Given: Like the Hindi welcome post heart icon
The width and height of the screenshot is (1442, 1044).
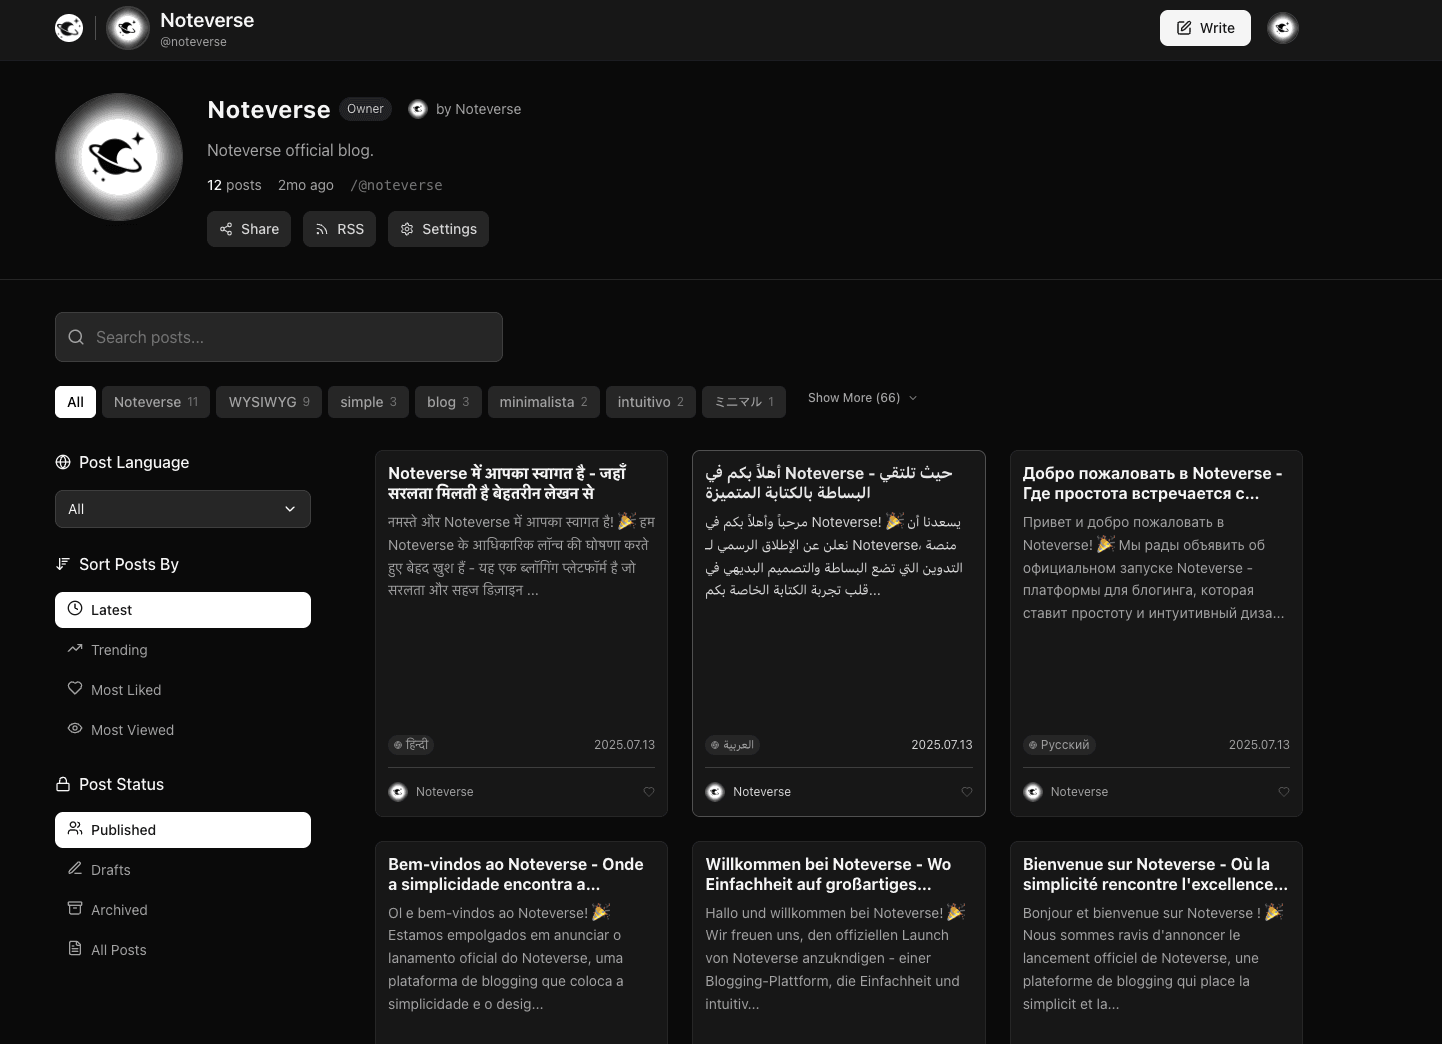Looking at the screenshot, I should point(649,792).
